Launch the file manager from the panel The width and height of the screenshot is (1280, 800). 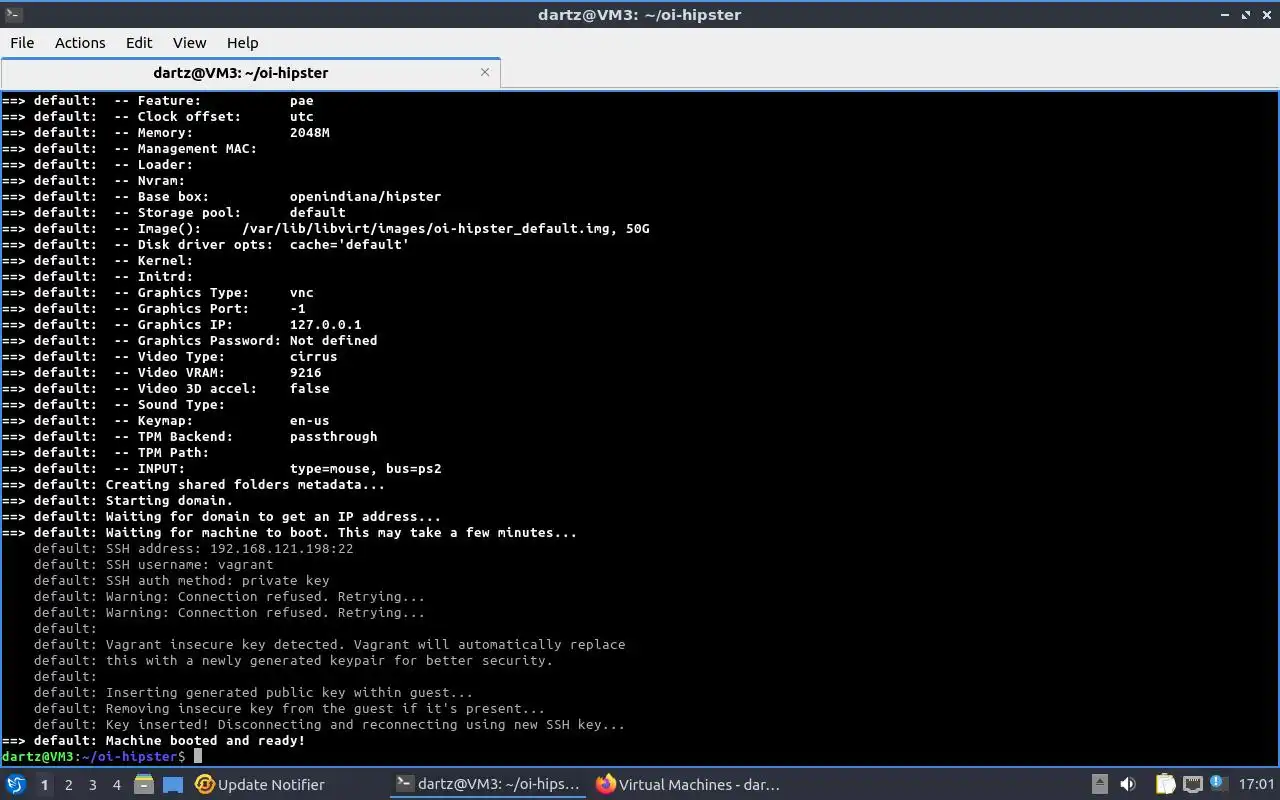(144, 785)
